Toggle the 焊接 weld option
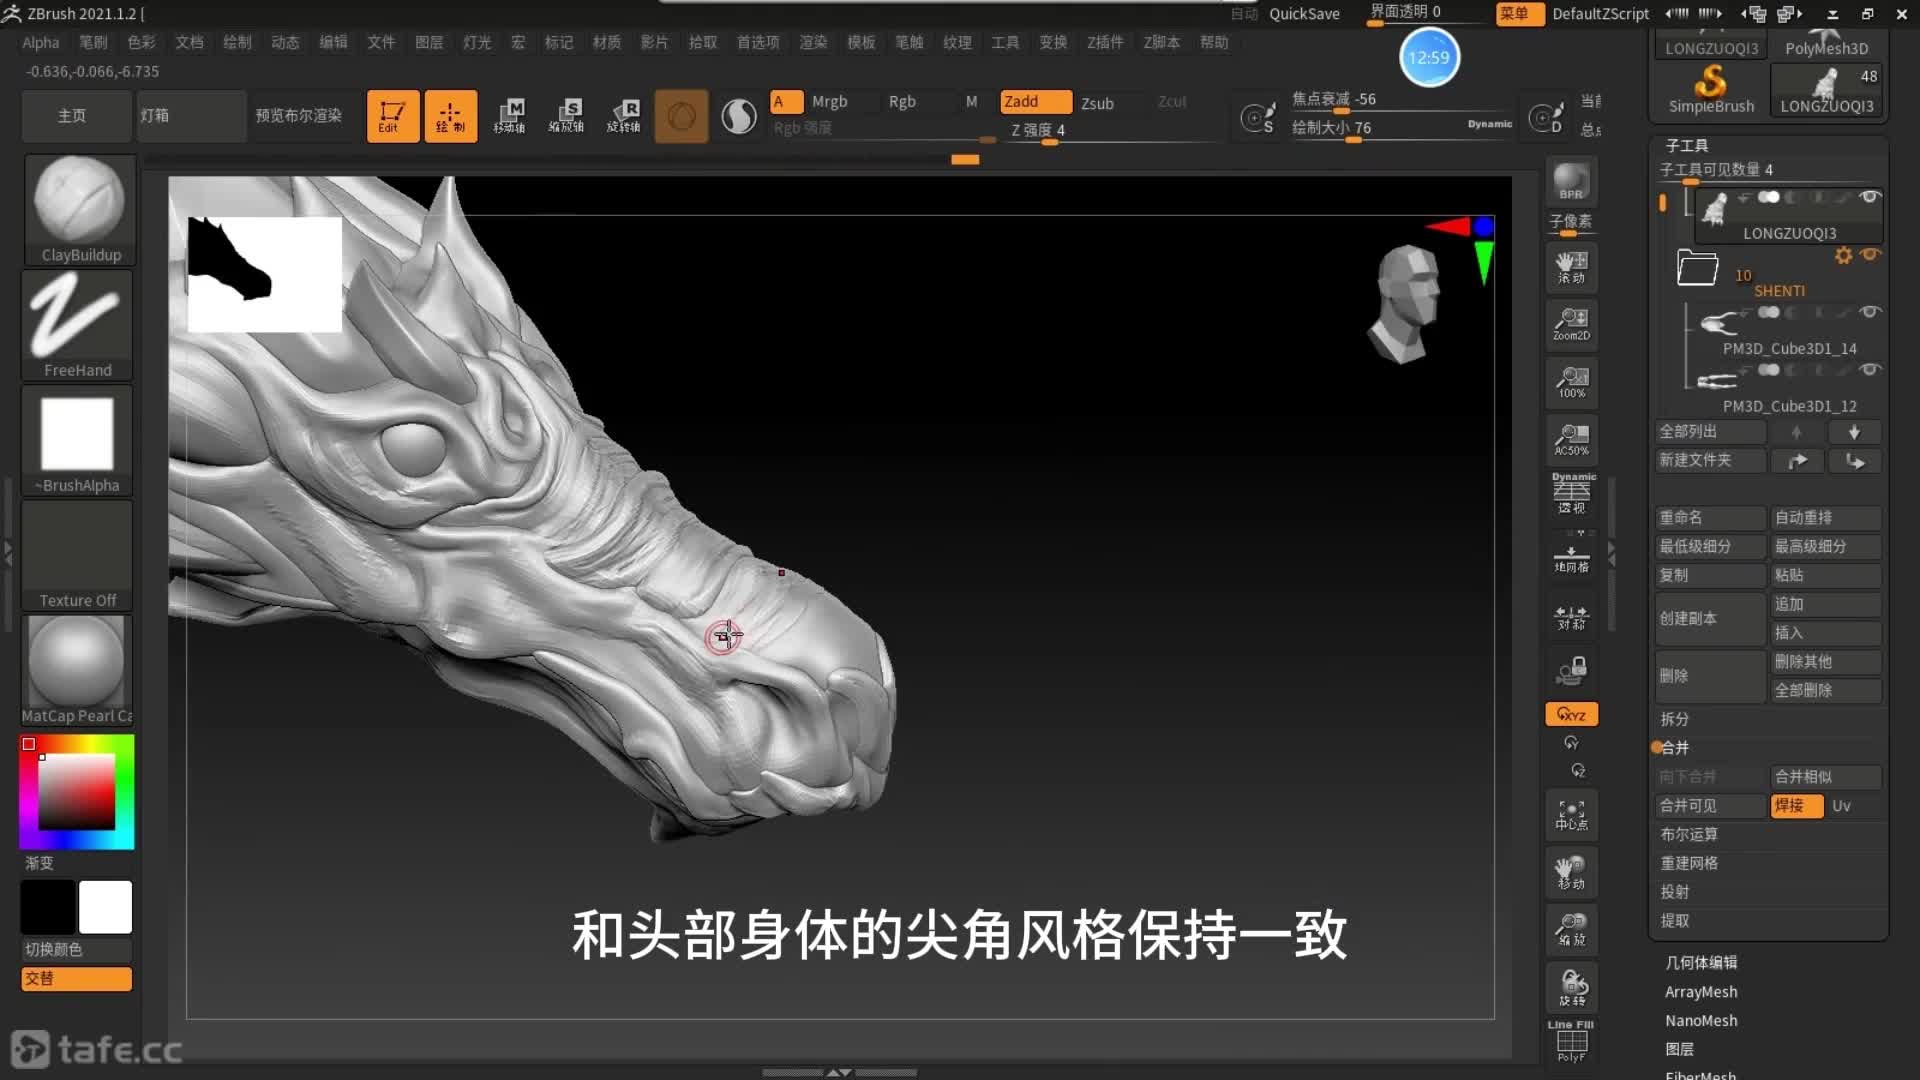Viewport: 1920px width, 1080px height. pos(1796,806)
